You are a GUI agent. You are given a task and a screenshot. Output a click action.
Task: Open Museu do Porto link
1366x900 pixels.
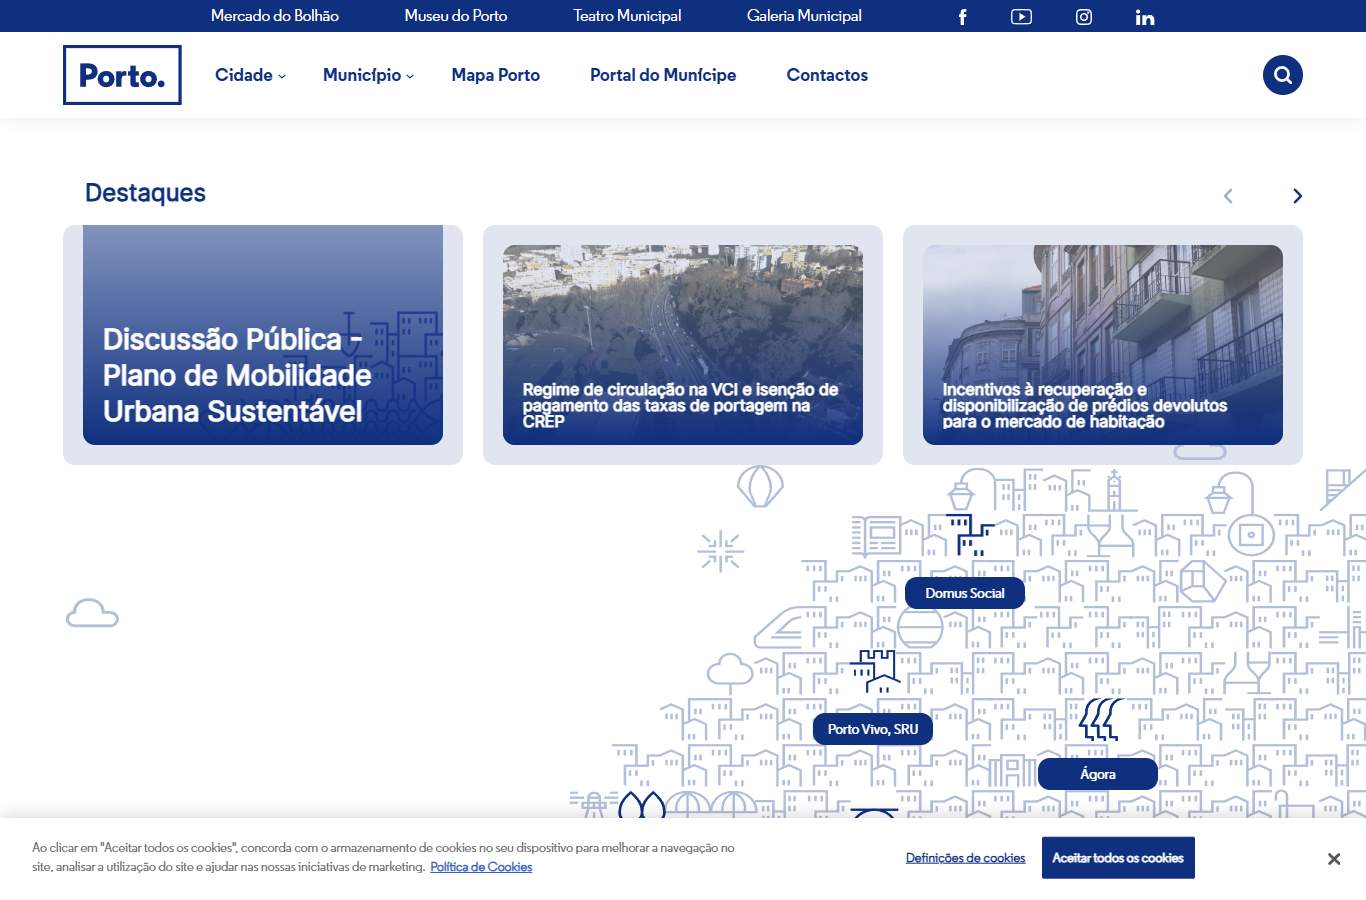[x=456, y=16]
